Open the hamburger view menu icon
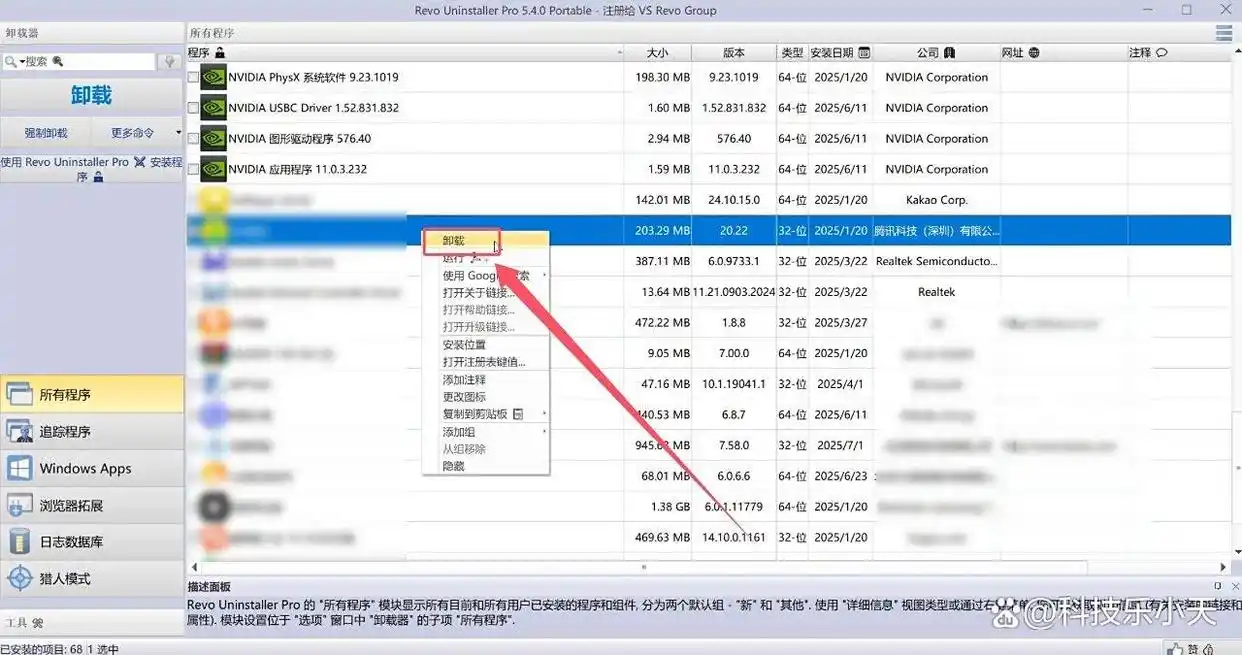The width and height of the screenshot is (1242, 655). (1224, 33)
